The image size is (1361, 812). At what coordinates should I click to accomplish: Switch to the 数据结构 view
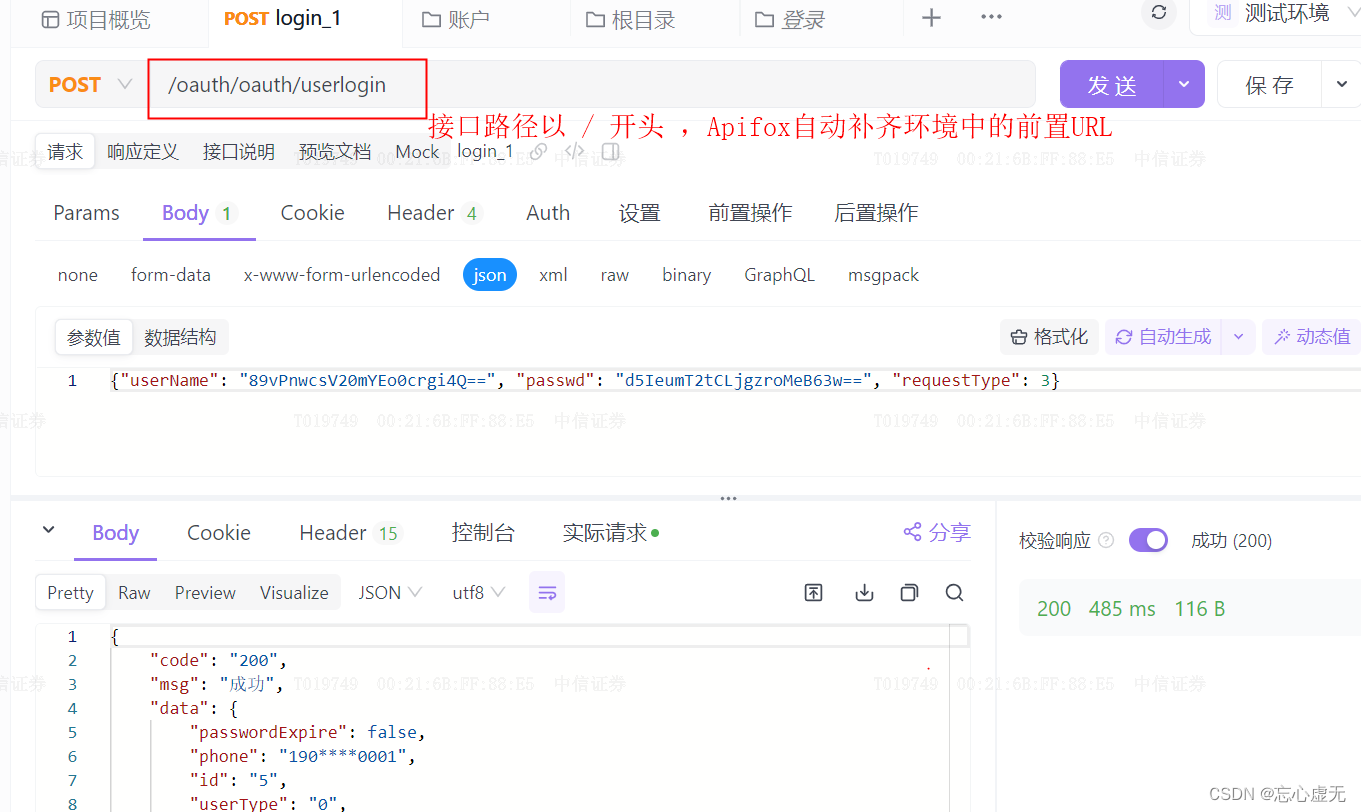click(x=180, y=338)
